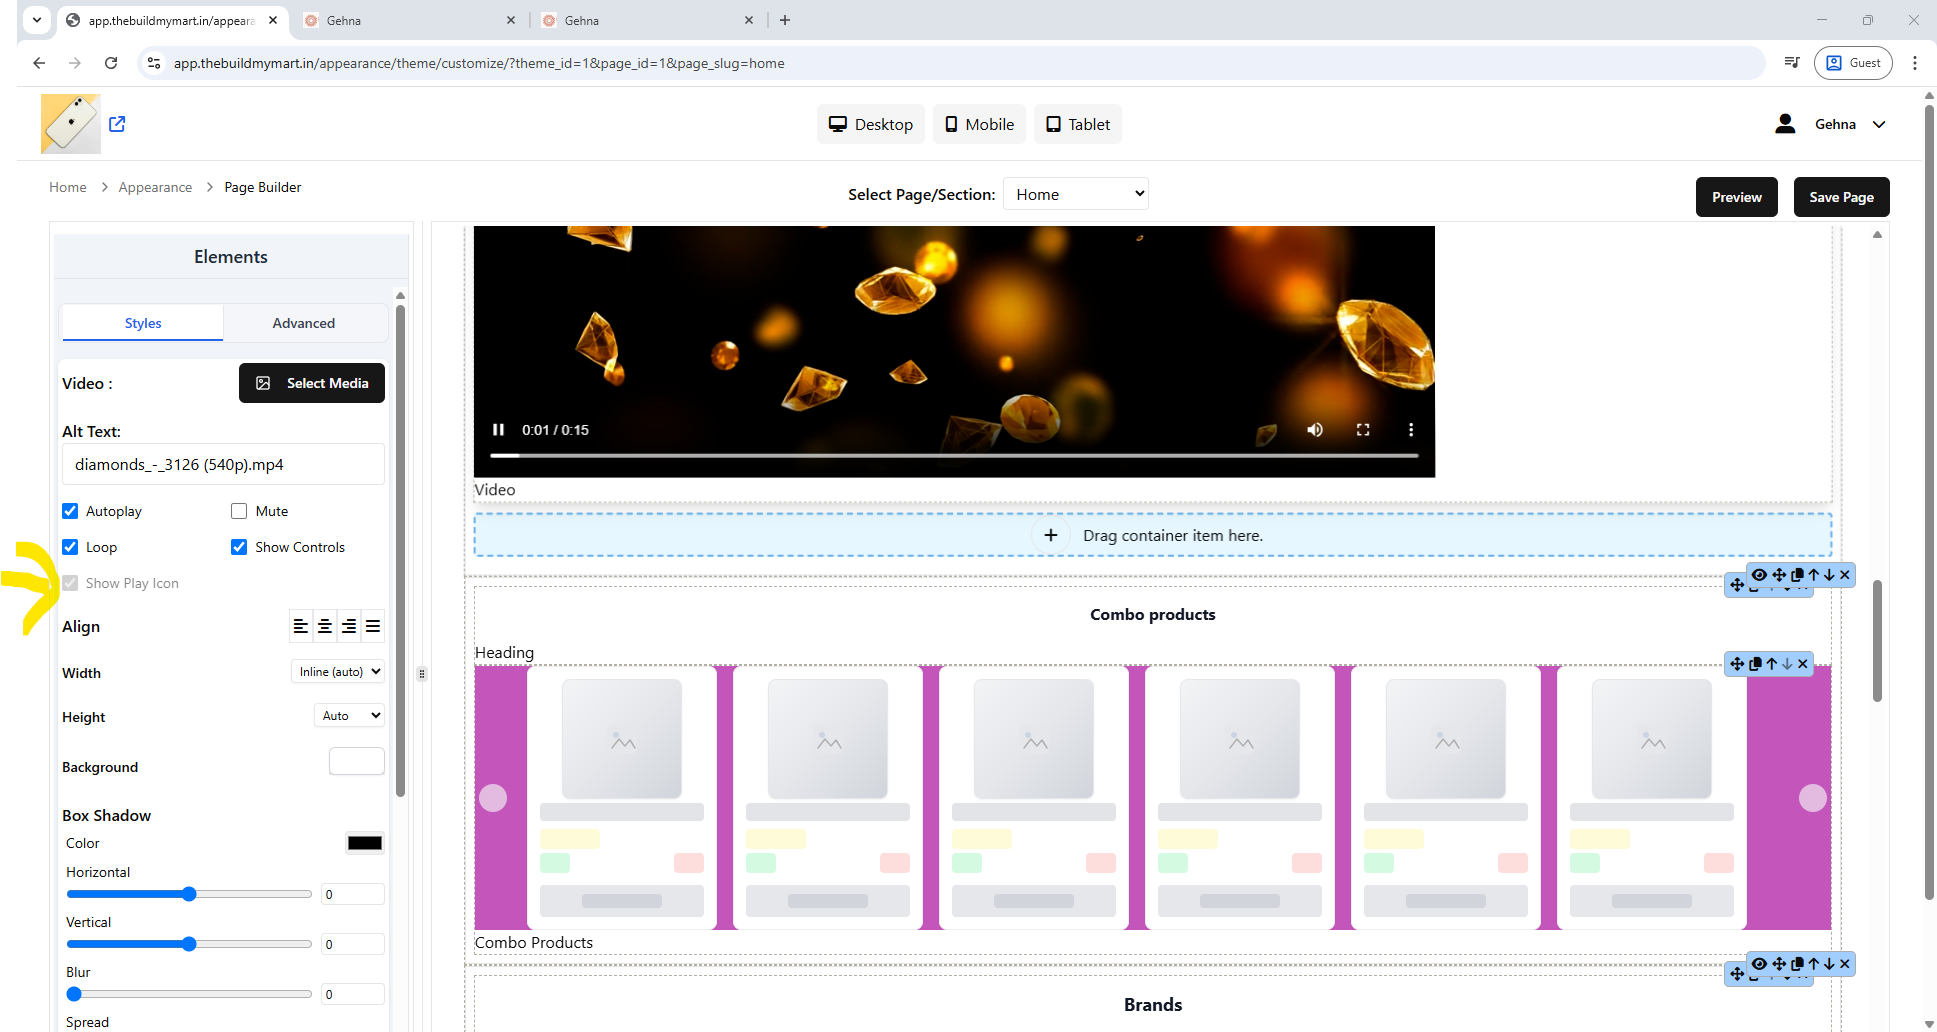This screenshot has height=1032, width=1937.
Task: Open Chrome three-dot menu
Action: (1914, 63)
